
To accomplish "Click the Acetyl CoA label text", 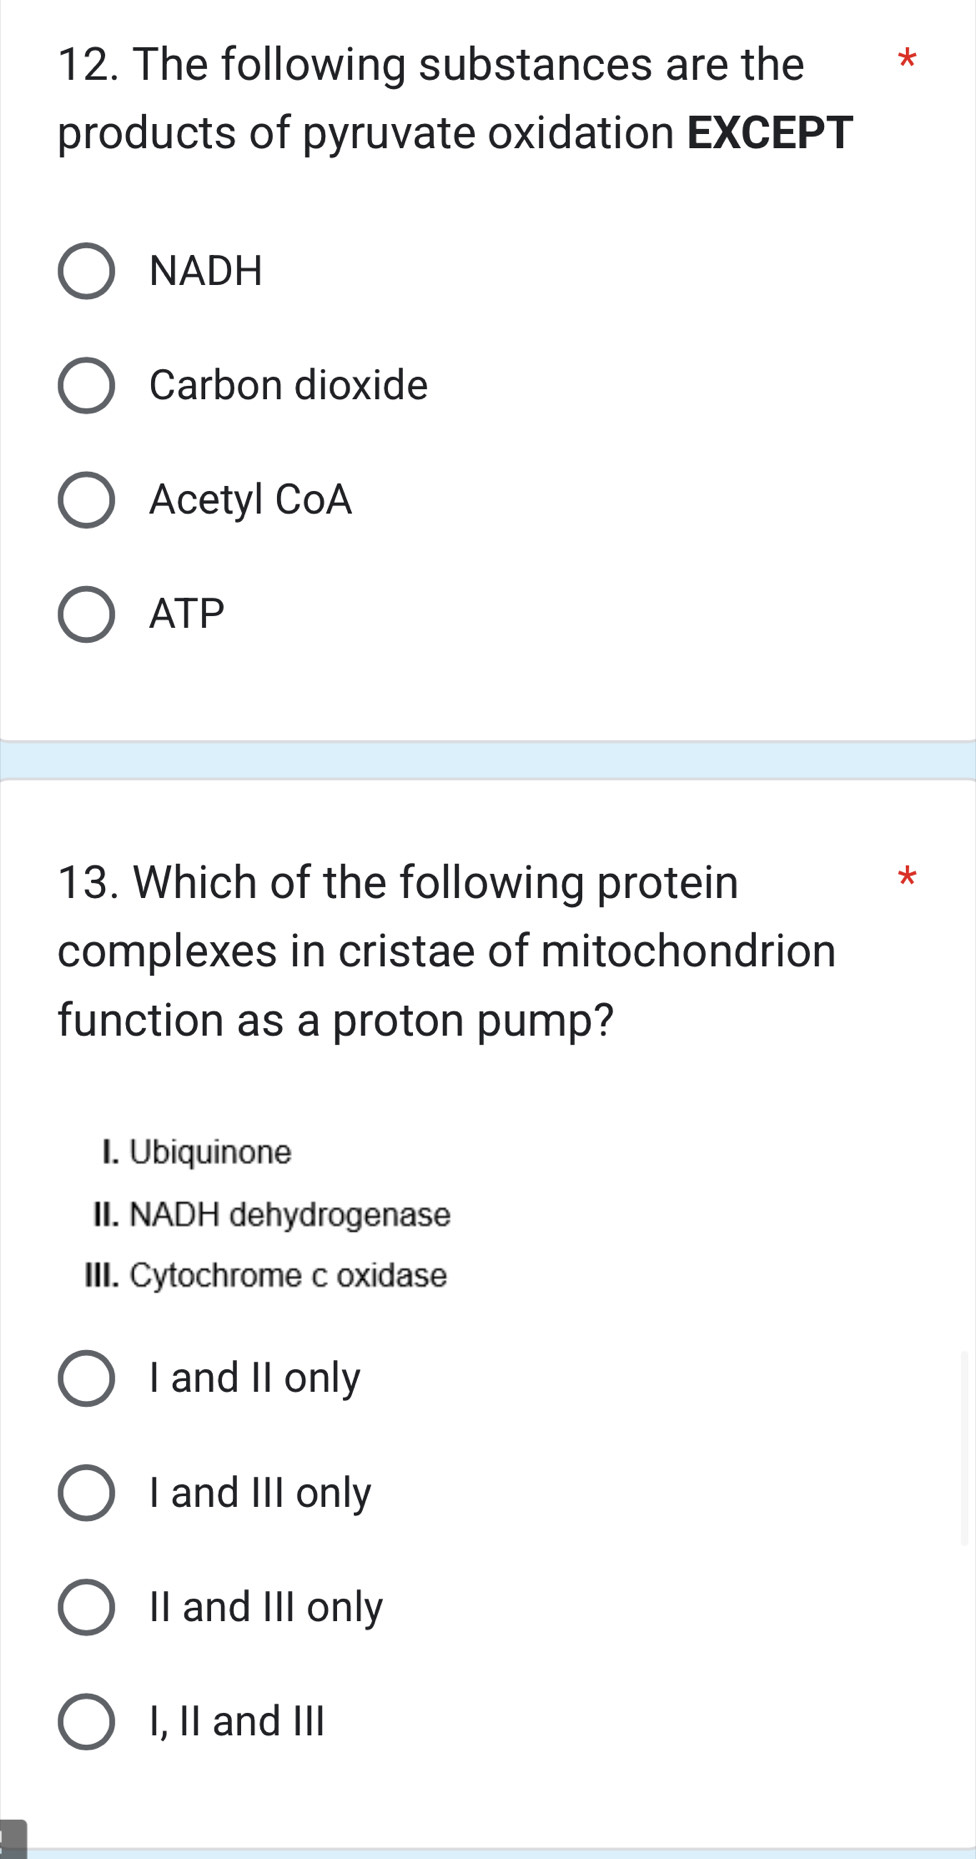I will pos(249,500).
